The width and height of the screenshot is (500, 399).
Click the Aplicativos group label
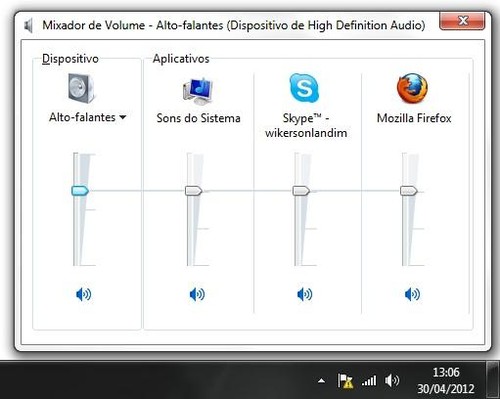(x=181, y=59)
